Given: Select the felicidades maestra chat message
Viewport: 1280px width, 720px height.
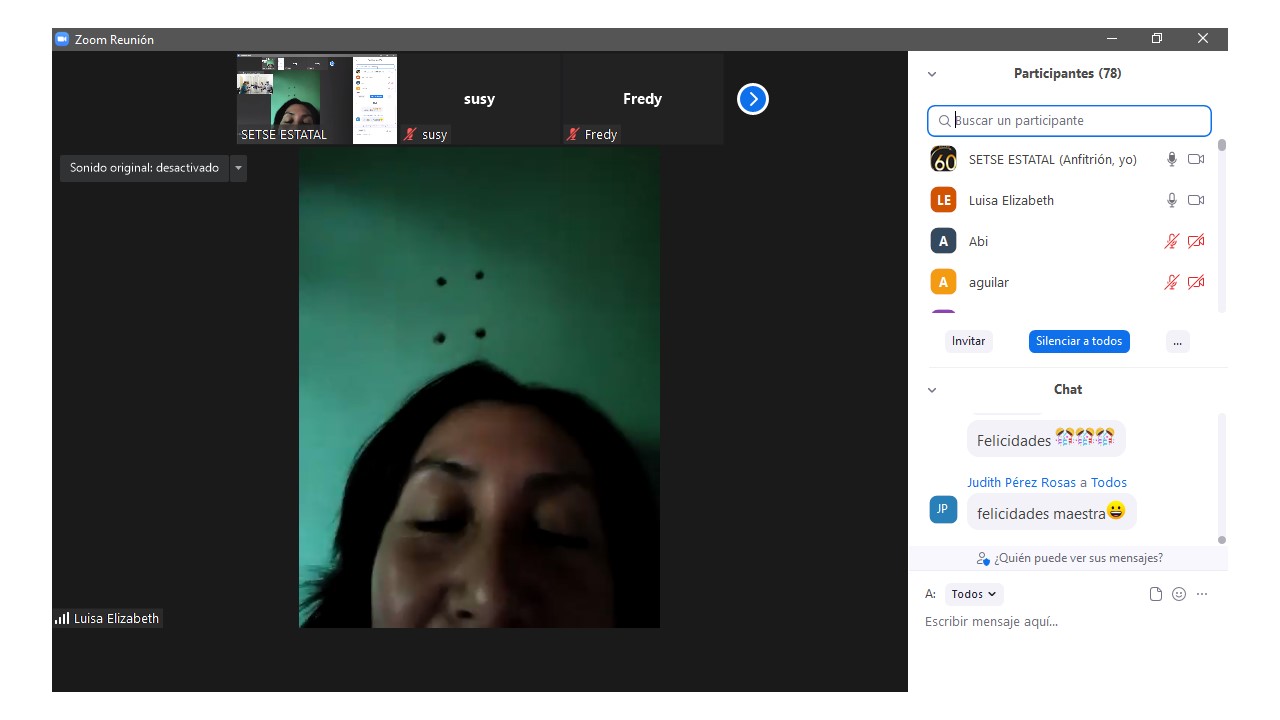Looking at the screenshot, I should pos(1052,513).
